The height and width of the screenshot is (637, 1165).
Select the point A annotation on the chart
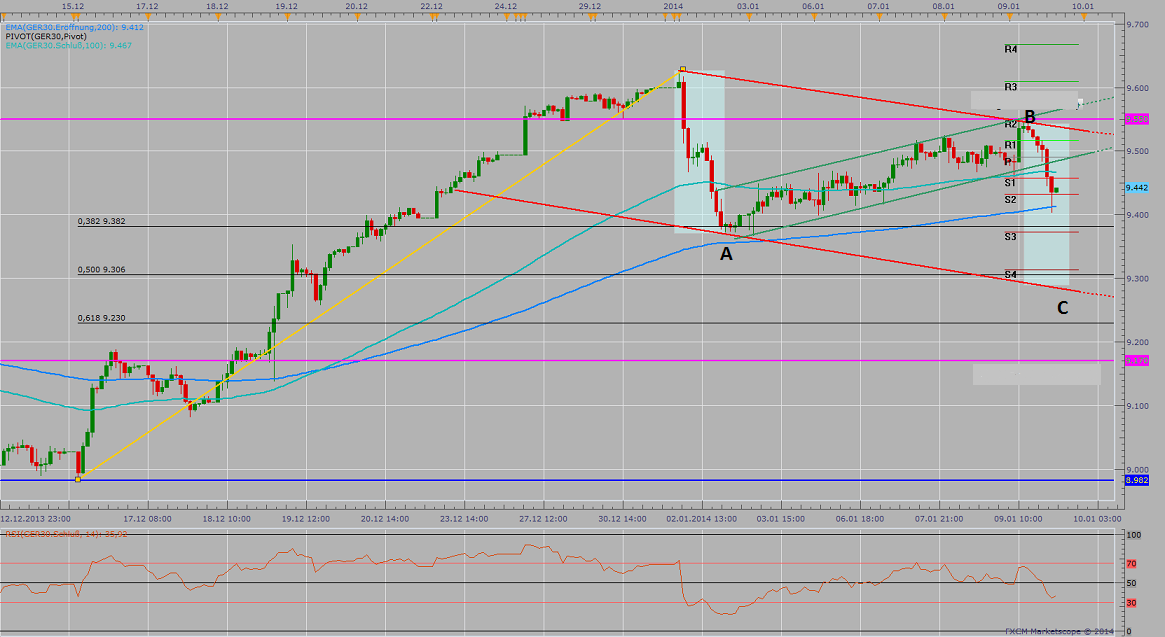[x=726, y=254]
